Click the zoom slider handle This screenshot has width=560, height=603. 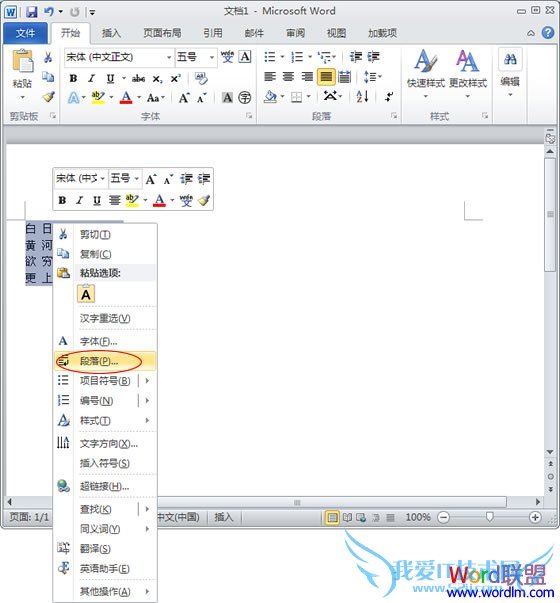pos(489,517)
